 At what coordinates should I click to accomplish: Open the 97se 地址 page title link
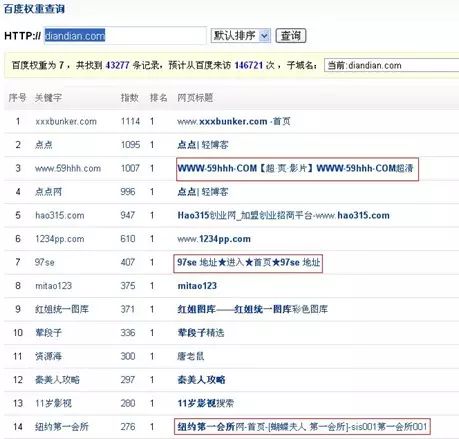click(249, 262)
